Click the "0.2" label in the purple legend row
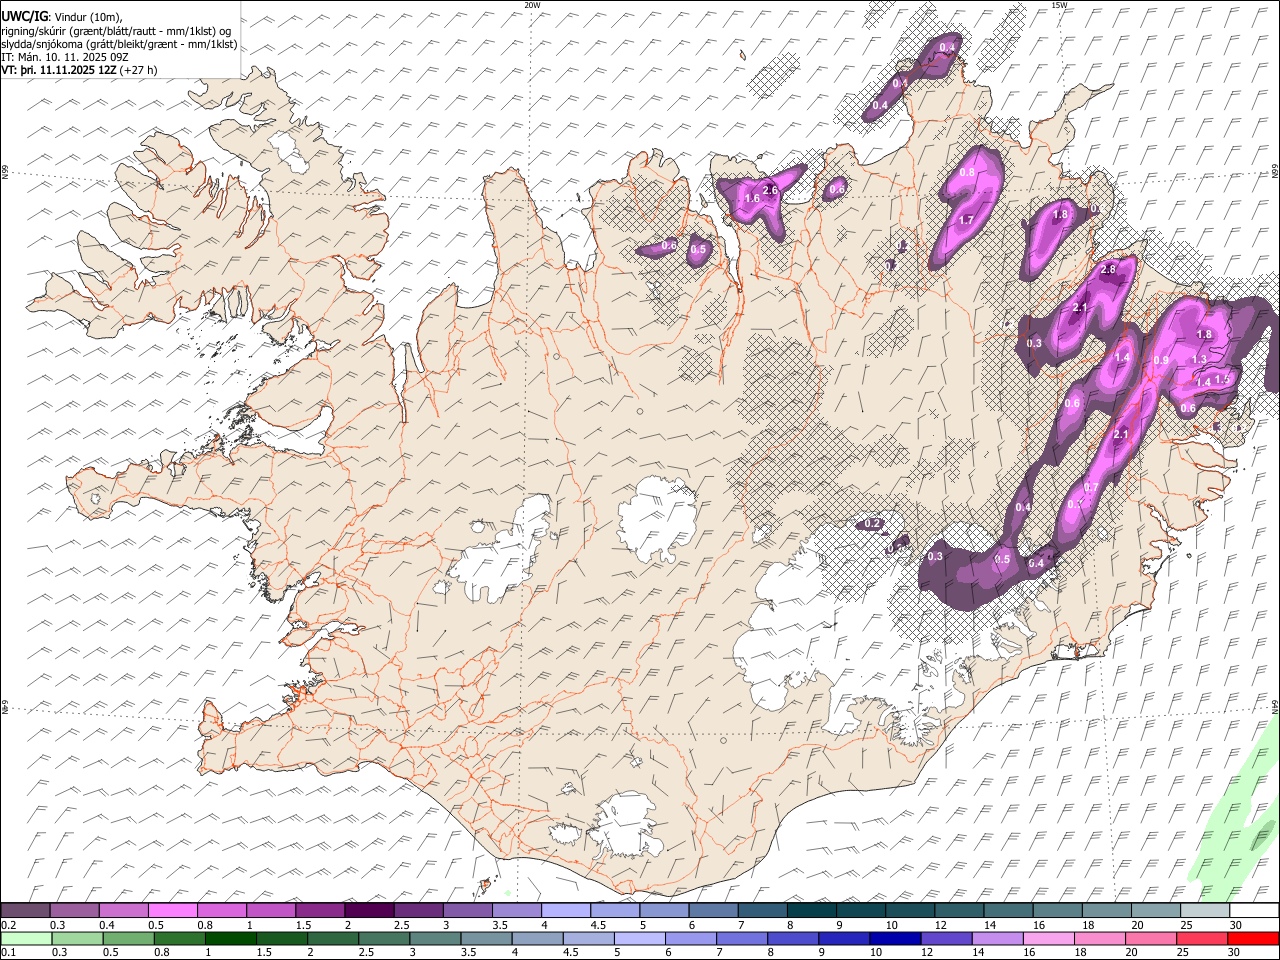This screenshot has height=960, width=1280. click(x=8, y=925)
